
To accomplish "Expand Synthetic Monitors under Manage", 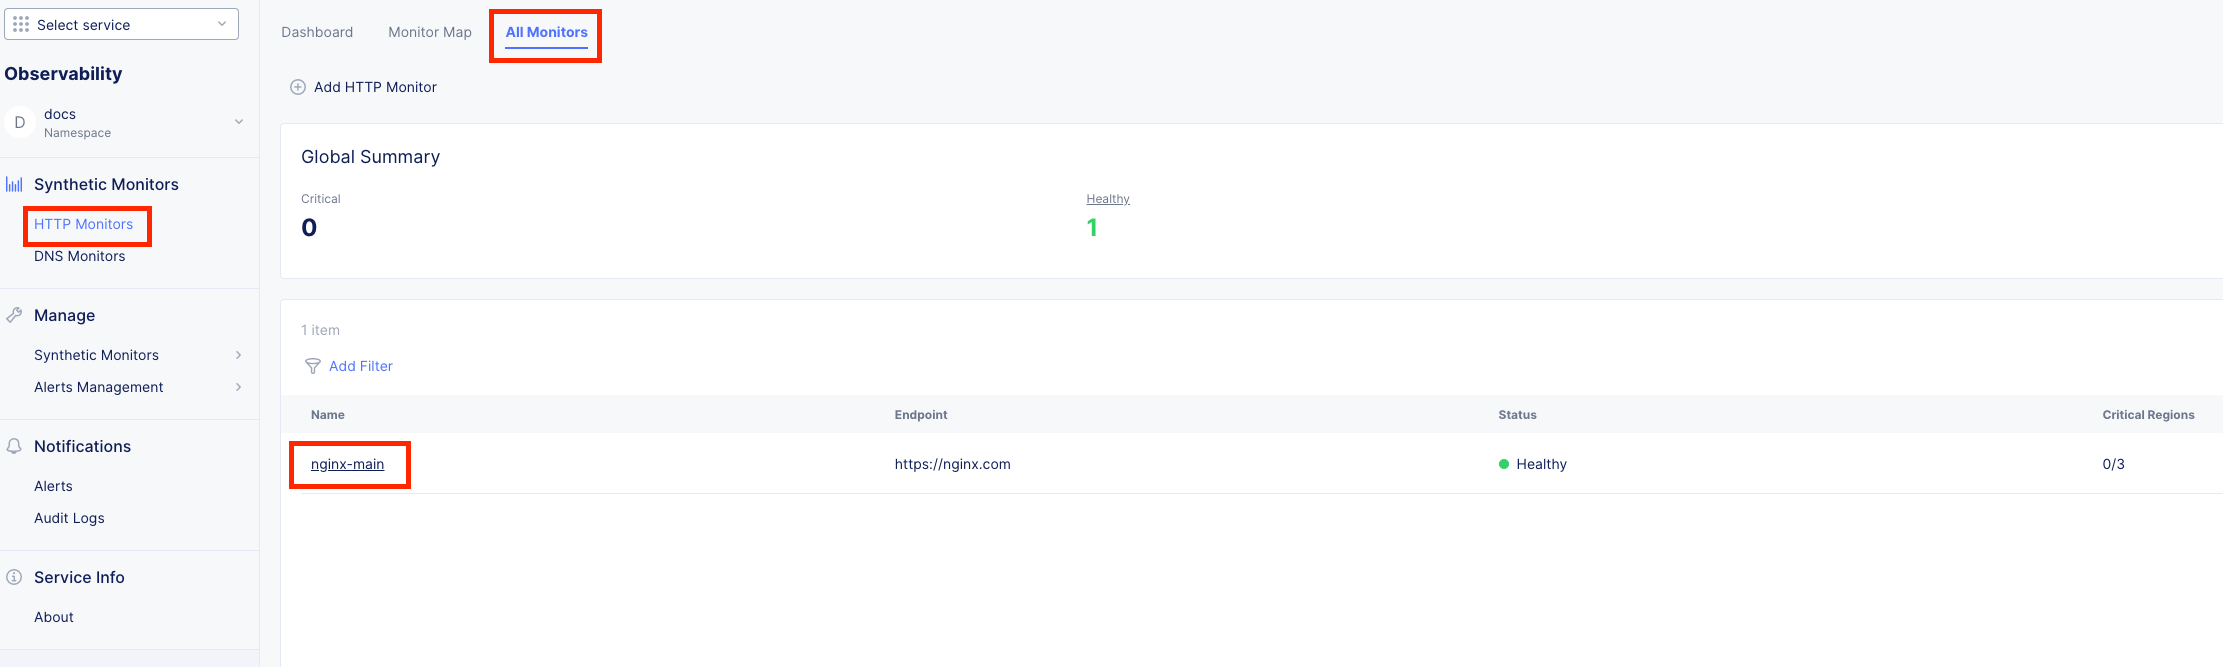I will [x=238, y=355].
